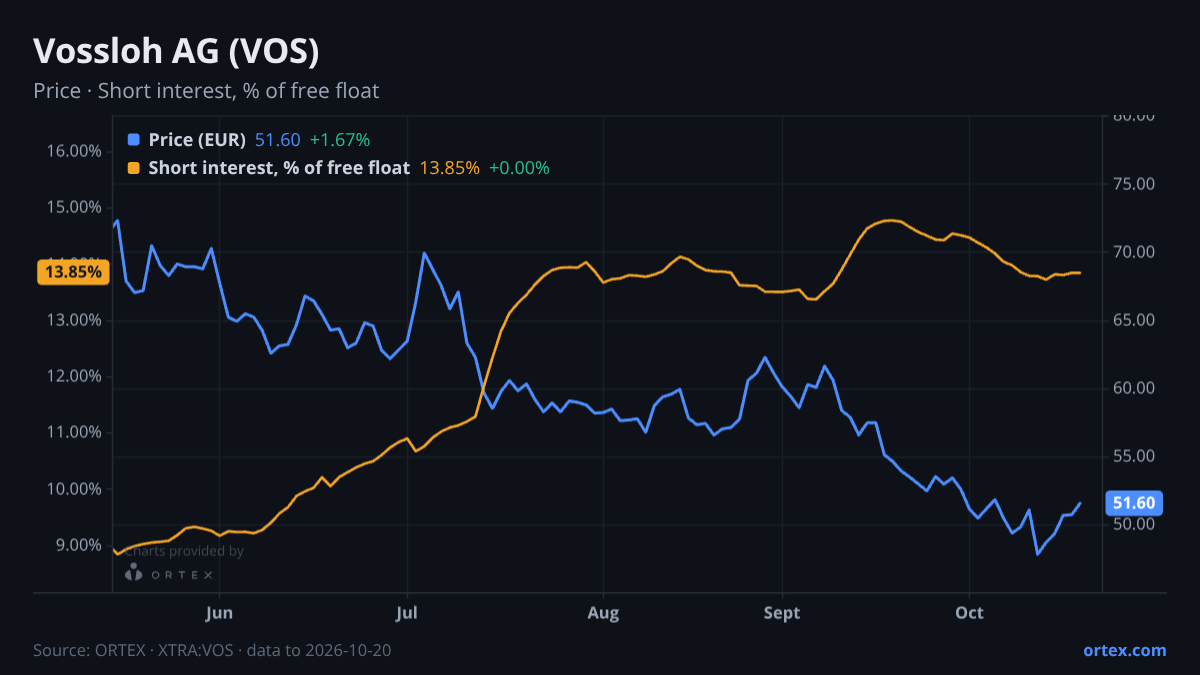Click the Jun label on time axis

click(x=219, y=613)
